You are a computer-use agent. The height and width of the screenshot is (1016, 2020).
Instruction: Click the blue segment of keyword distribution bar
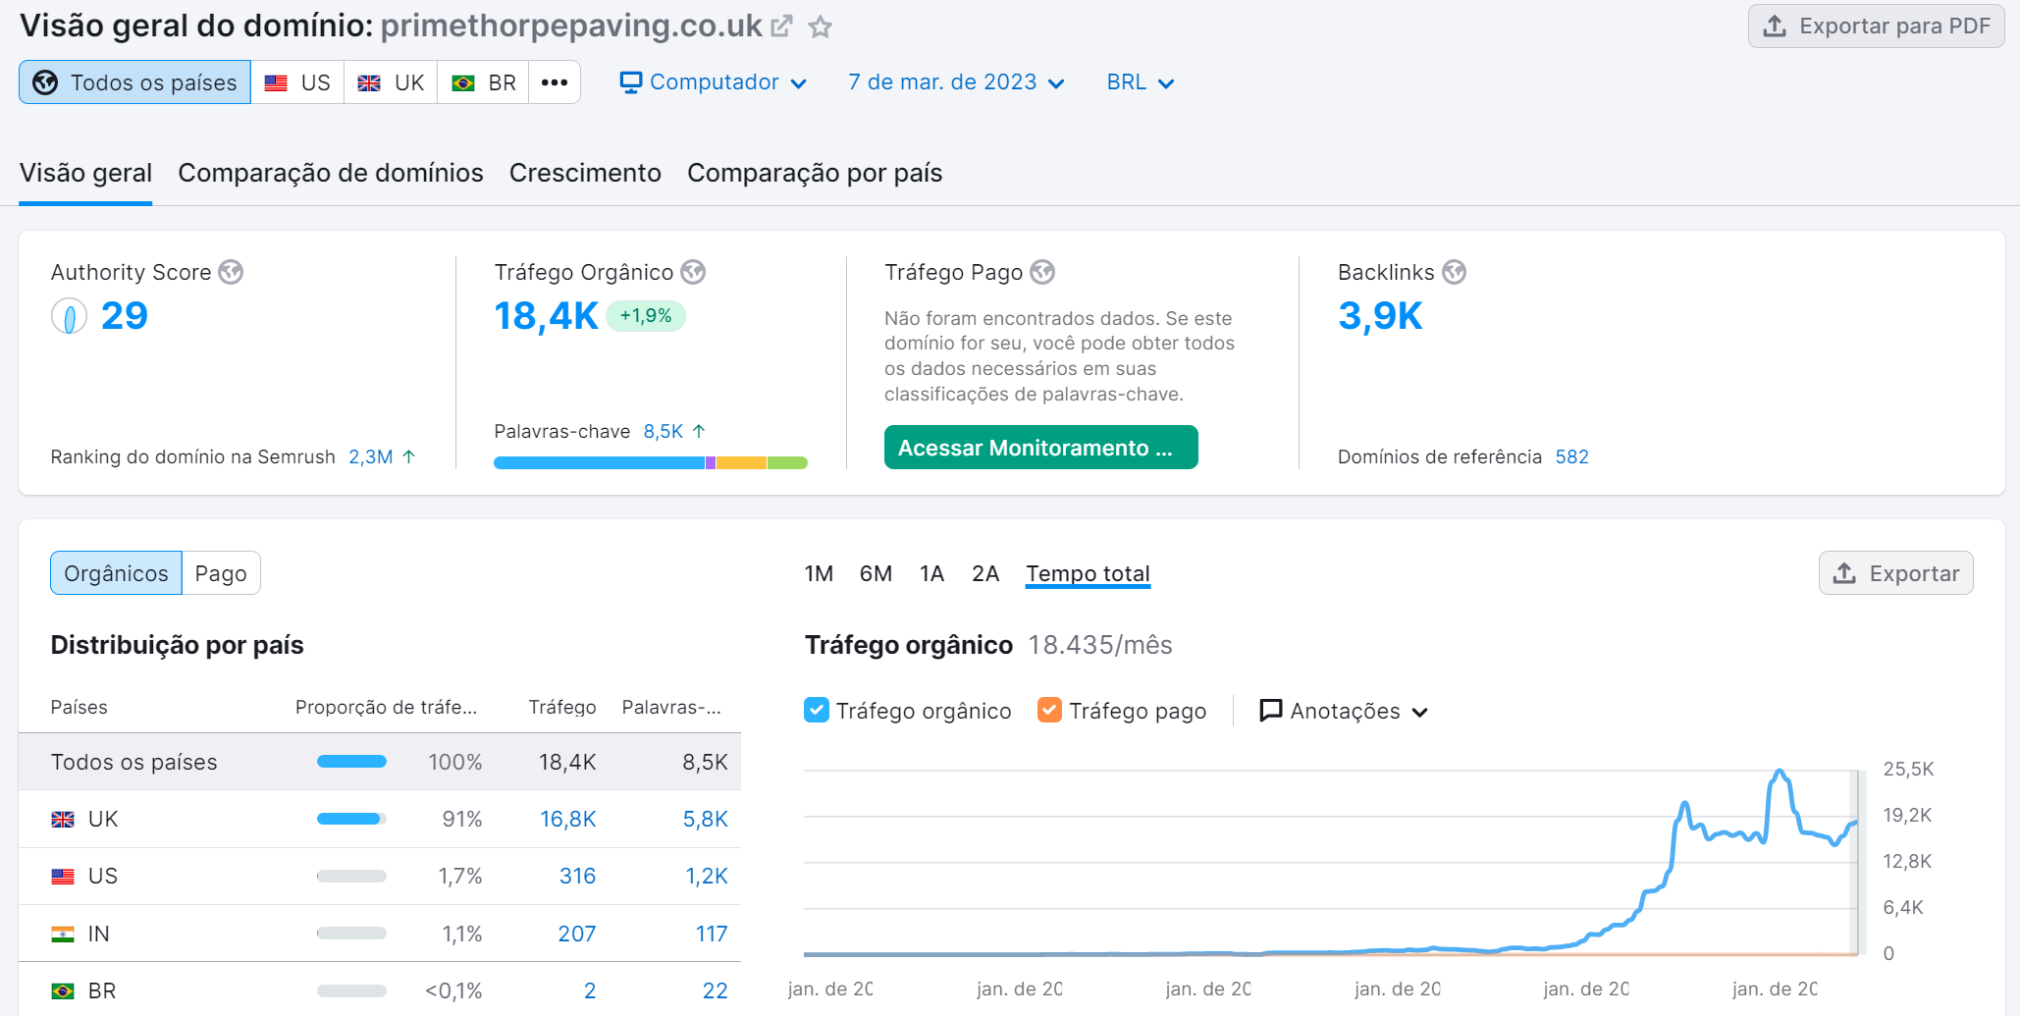(599, 463)
